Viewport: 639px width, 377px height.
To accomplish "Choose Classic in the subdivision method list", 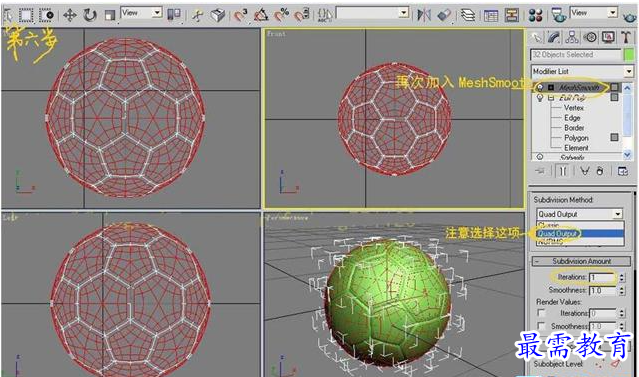I will pos(580,225).
